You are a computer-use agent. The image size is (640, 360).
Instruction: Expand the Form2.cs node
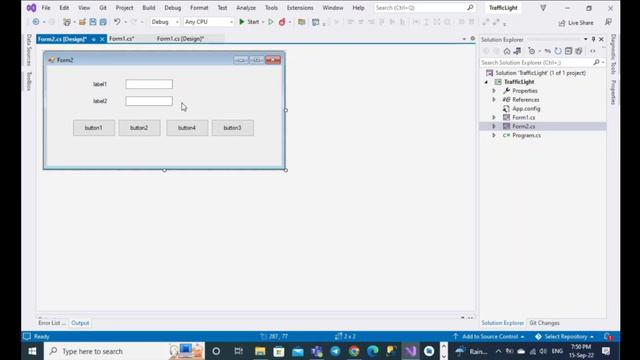tap(494, 126)
